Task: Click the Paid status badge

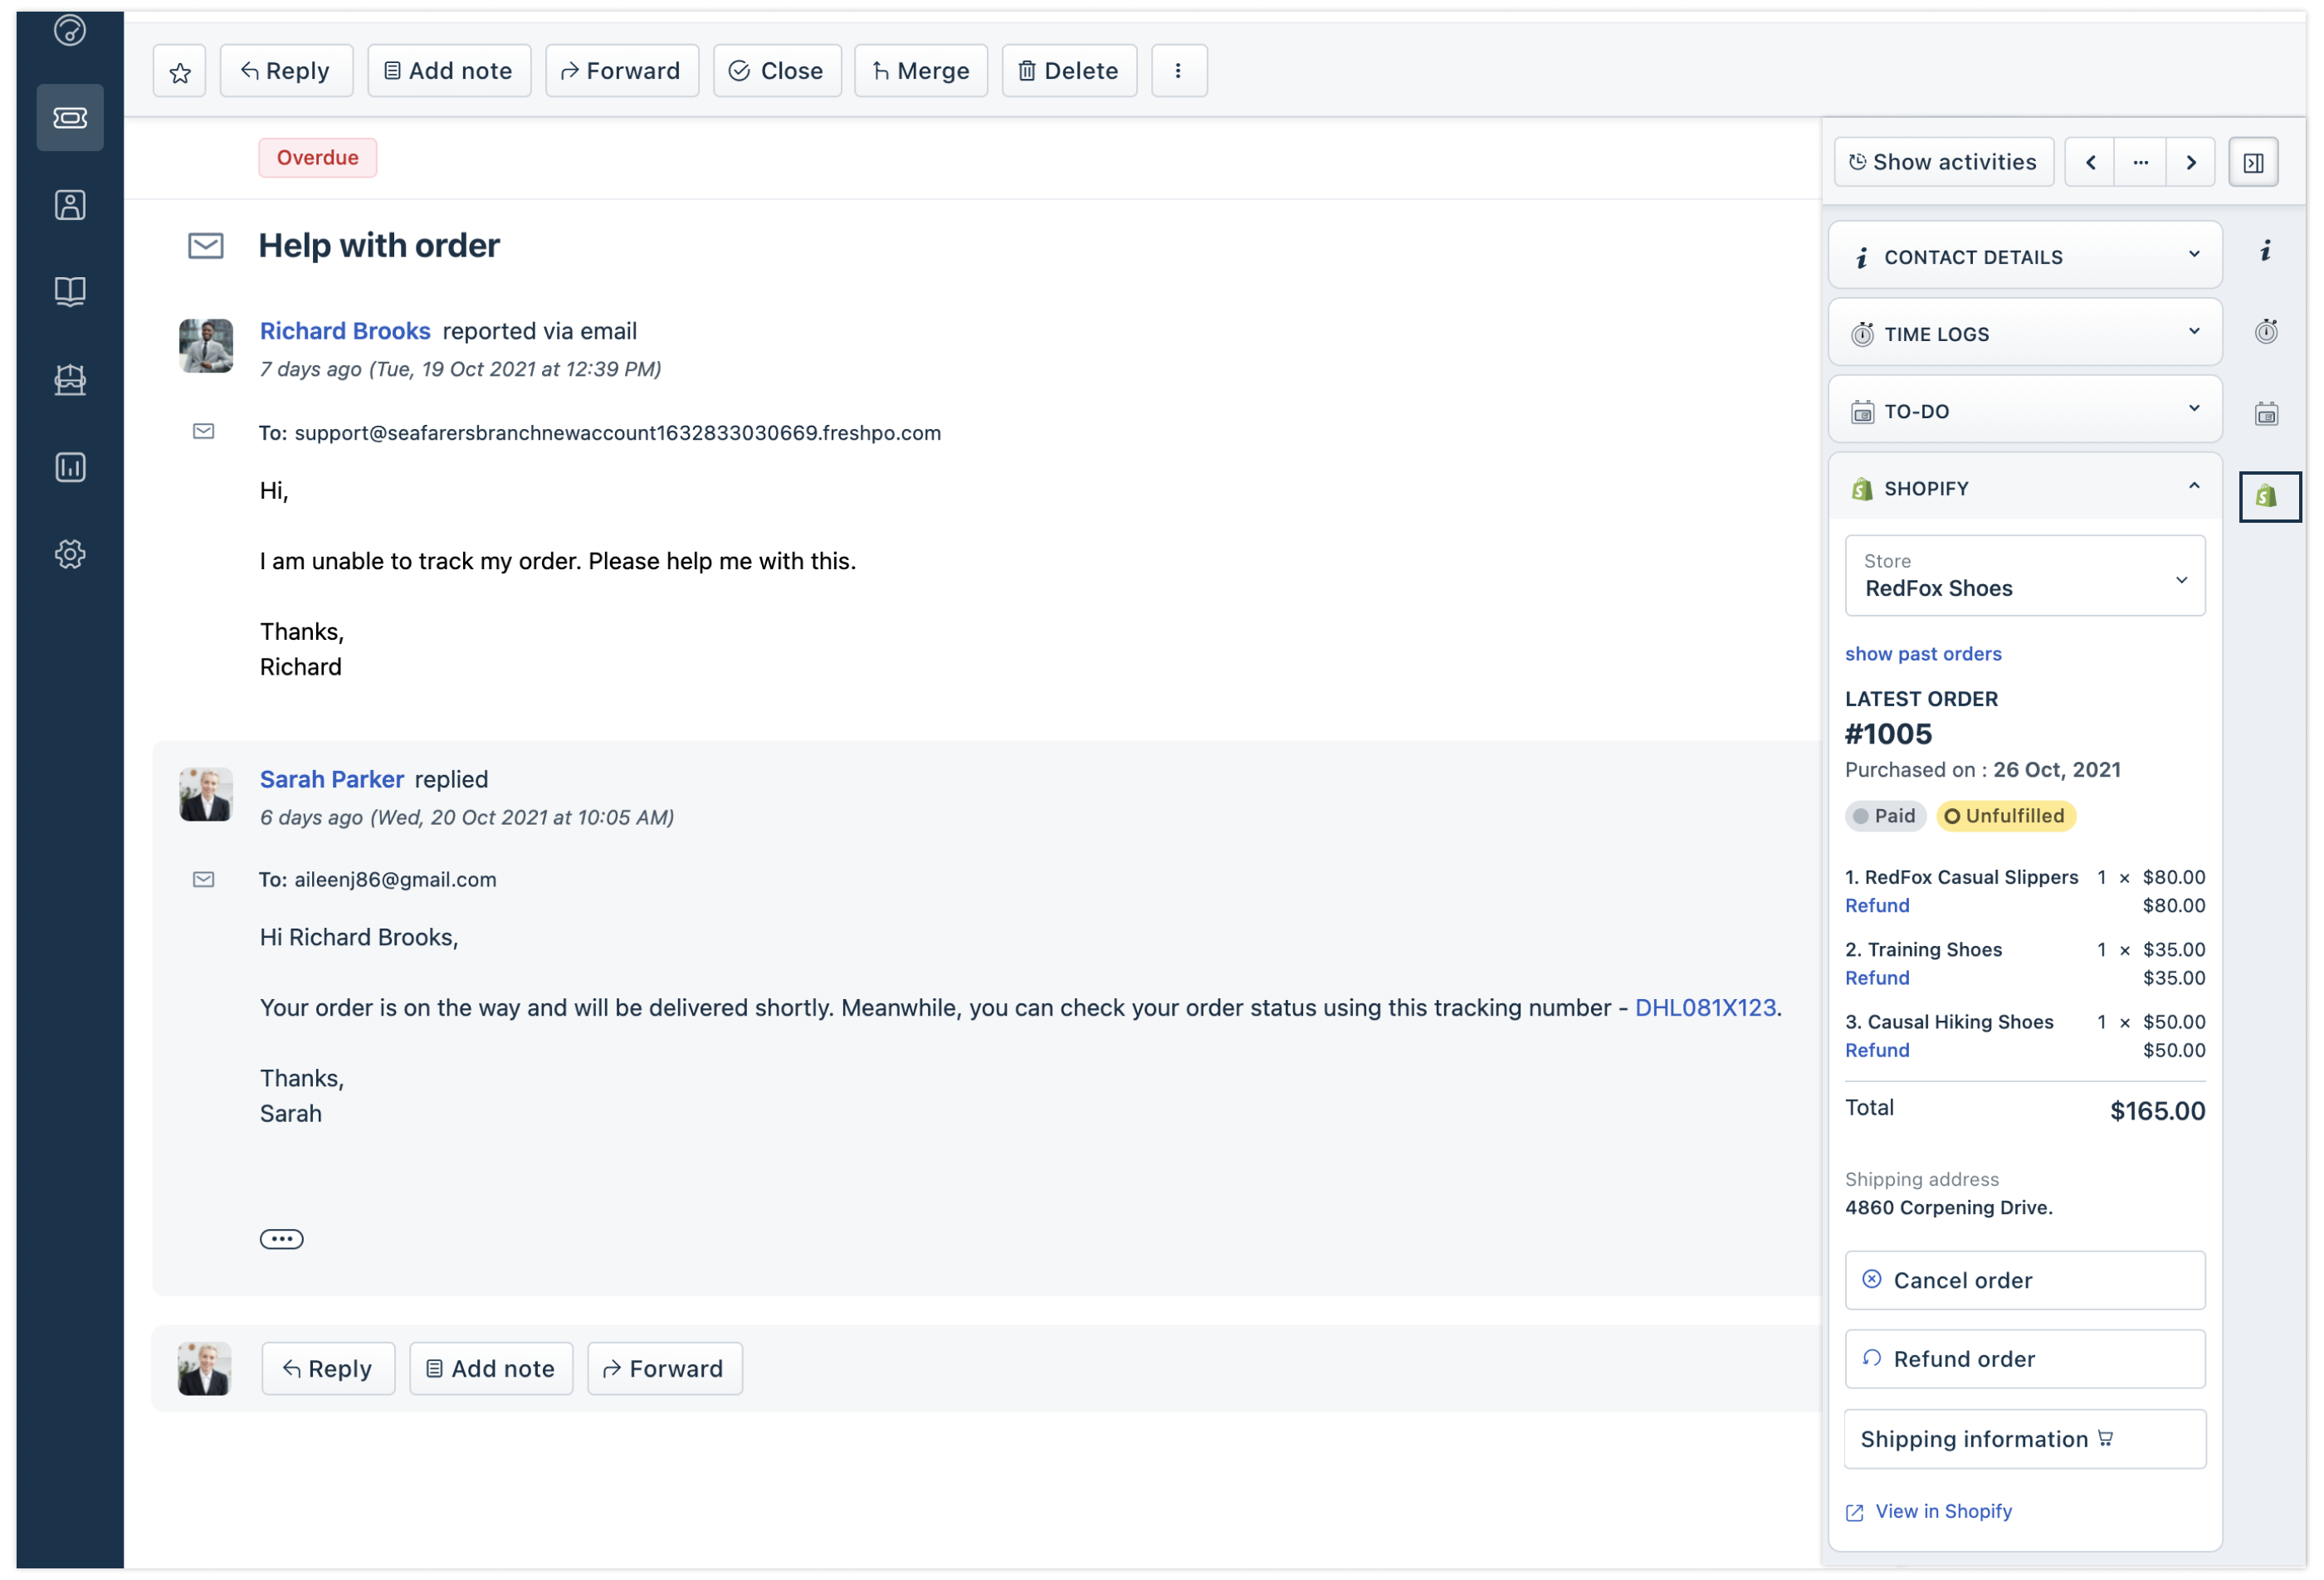Action: [x=1885, y=815]
